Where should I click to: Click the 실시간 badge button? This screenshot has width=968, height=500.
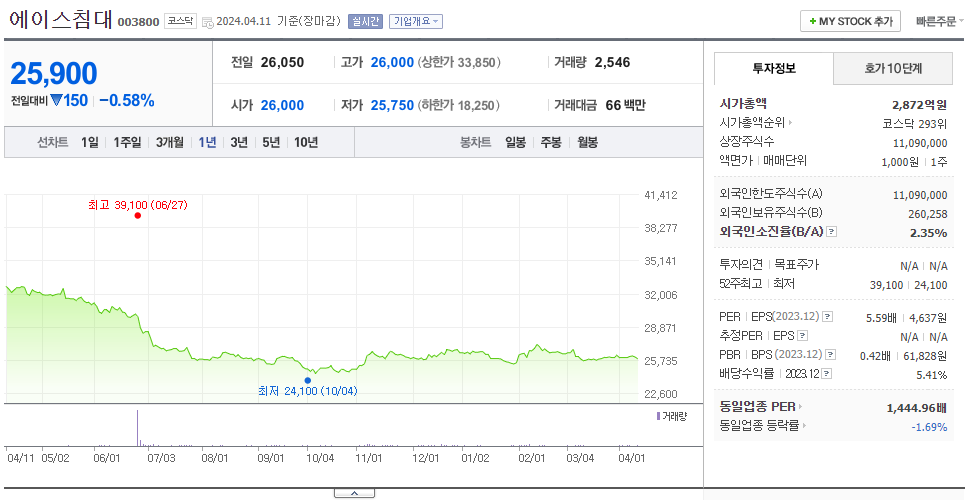(x=365, y=22)
